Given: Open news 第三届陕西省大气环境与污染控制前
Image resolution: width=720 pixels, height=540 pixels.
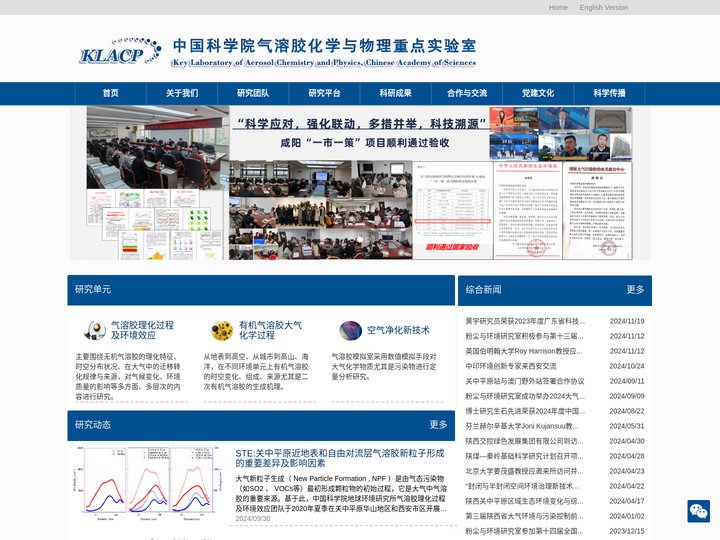Looking at the screenshot, I should pos(524,516).
